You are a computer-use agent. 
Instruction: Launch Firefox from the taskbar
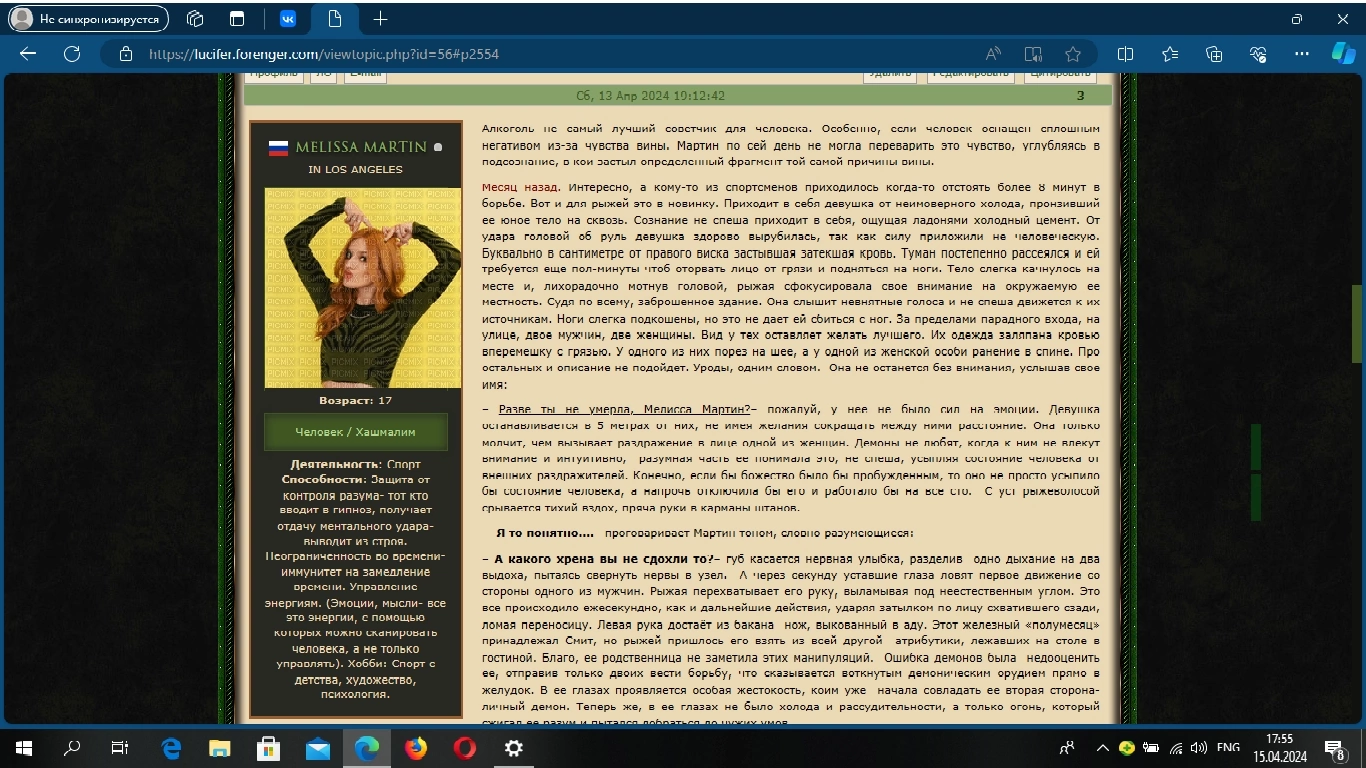[x=415, y=748]
